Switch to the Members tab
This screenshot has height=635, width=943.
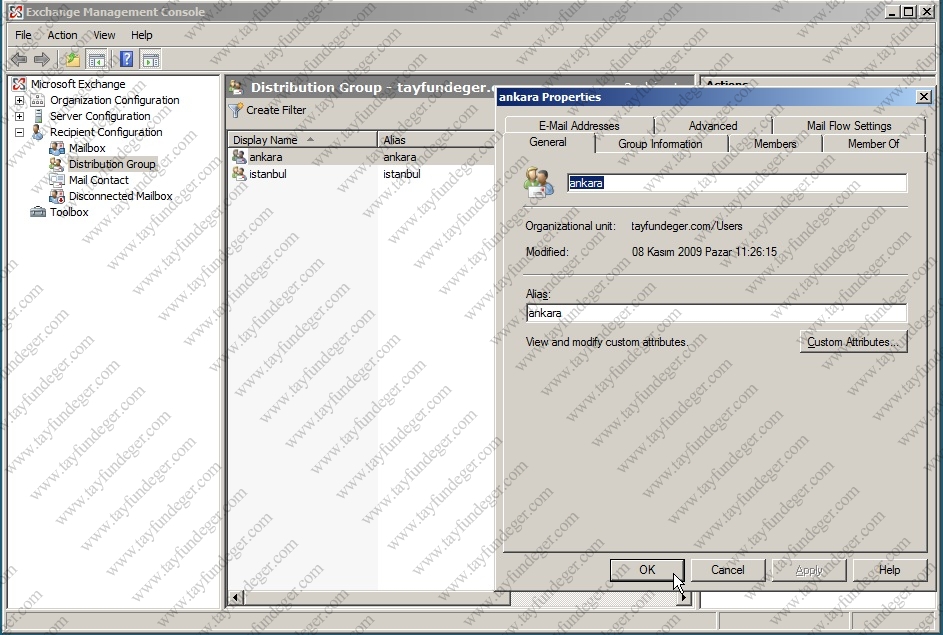click(x=775, y=144)
